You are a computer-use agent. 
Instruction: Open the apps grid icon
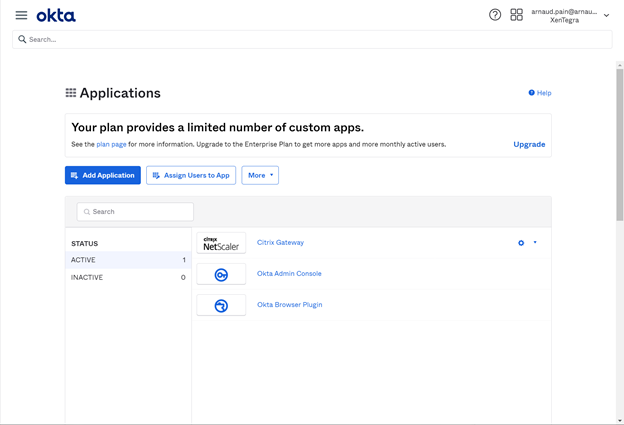coord(516,15)
